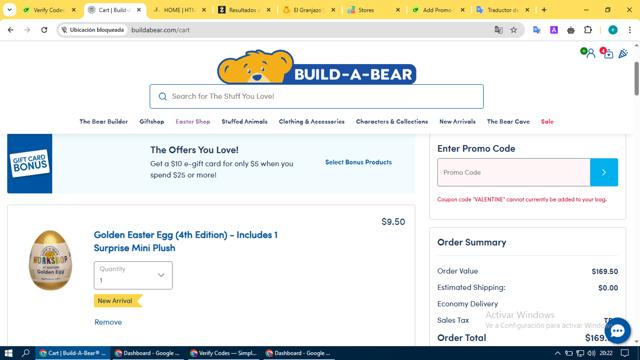The height and width of the screenshot is (360, 640).
Task: Open Golden Easter Egg product link
Action: 186,241
